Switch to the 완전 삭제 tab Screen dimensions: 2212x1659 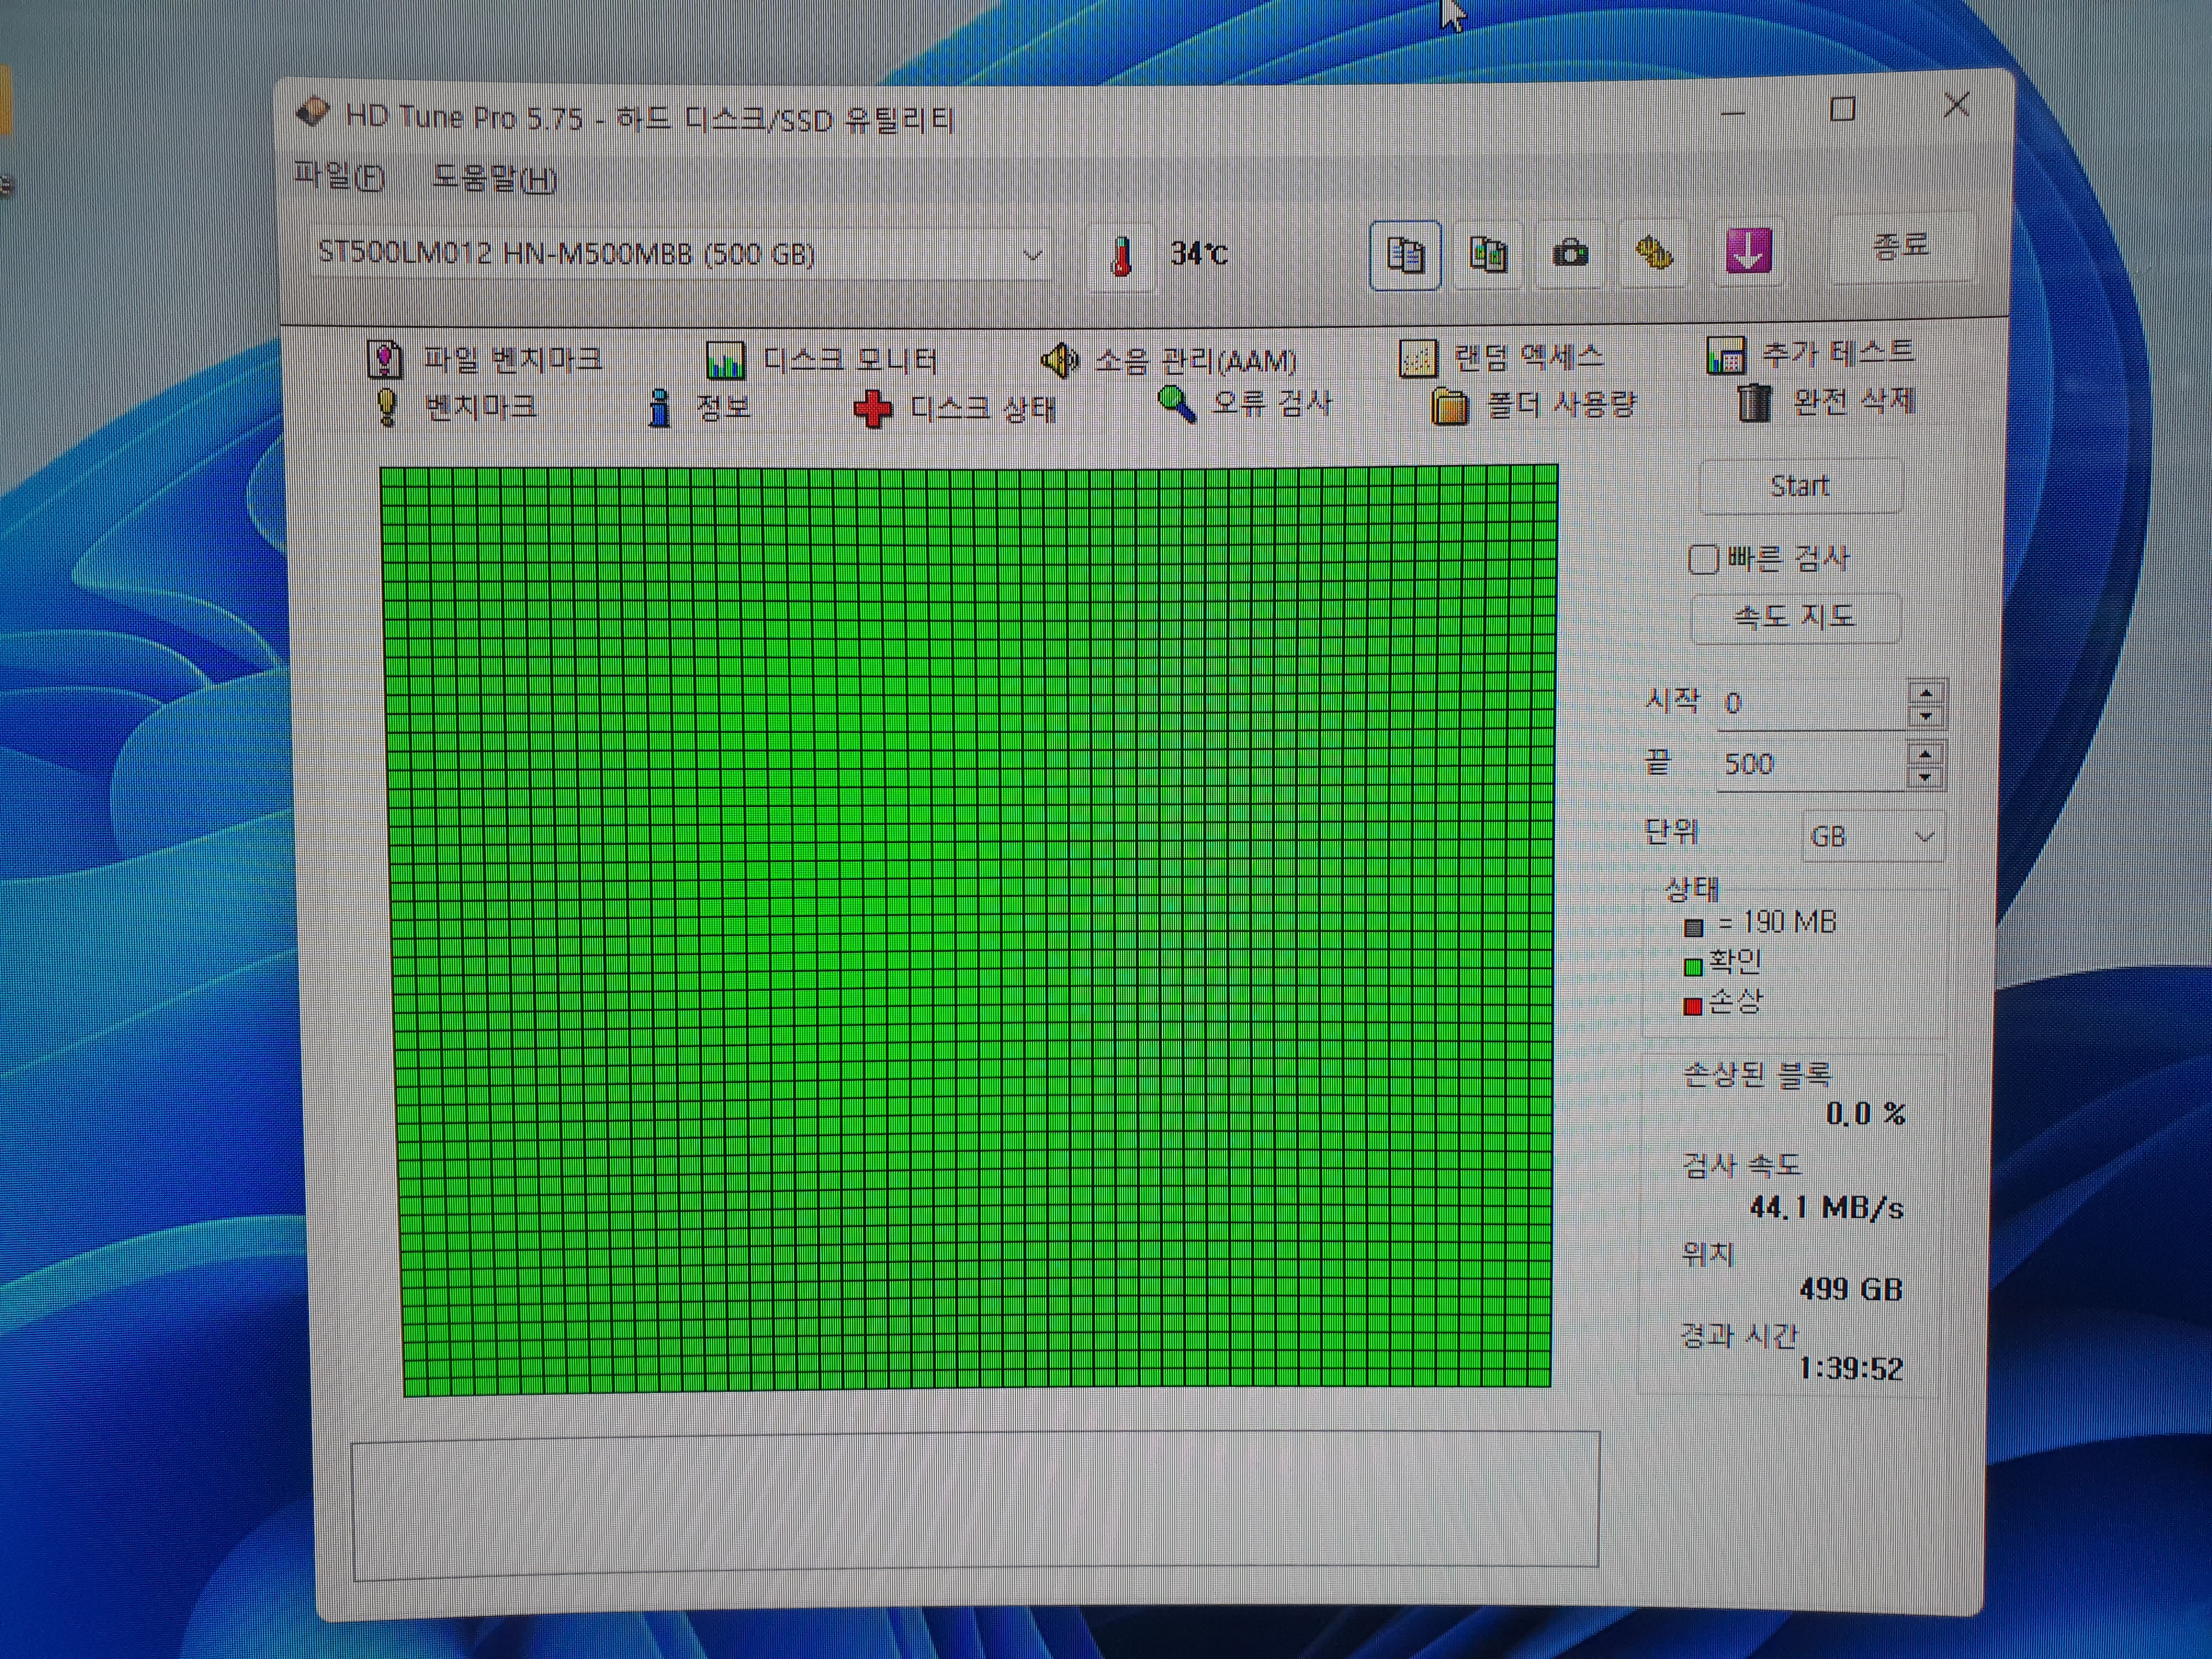tap(1826, 402)
